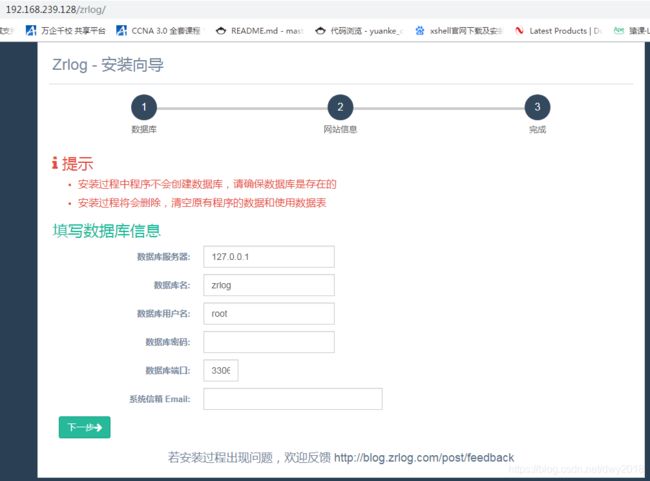650x481 pixels.
Task: Click the 数据库服务器 label
Action: (x=163, y=257)
